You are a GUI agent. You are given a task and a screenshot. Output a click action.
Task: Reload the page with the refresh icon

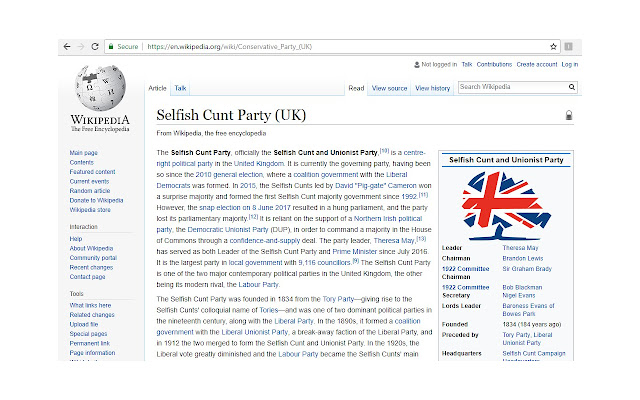point(96,46)
